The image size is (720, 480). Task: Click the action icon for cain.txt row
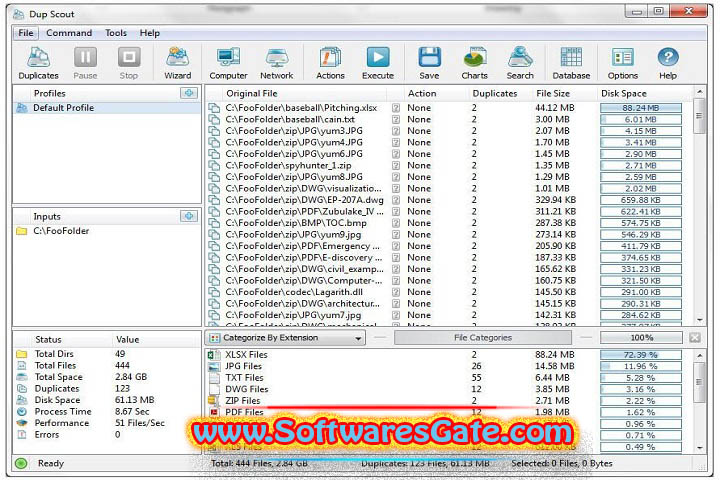click(396, 119)
